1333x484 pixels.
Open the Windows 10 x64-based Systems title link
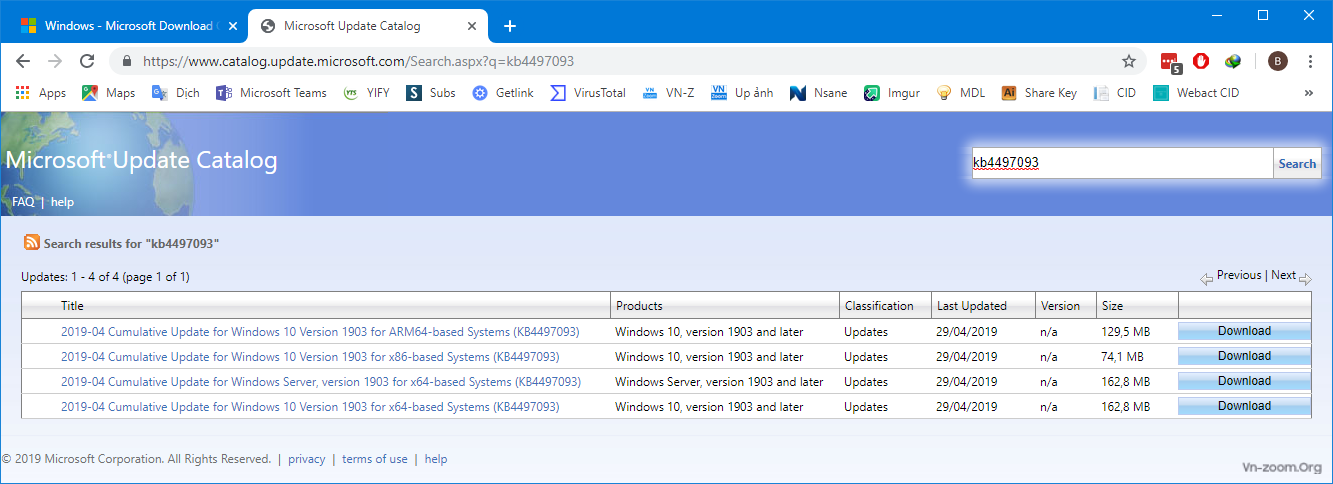pos(310,407)
